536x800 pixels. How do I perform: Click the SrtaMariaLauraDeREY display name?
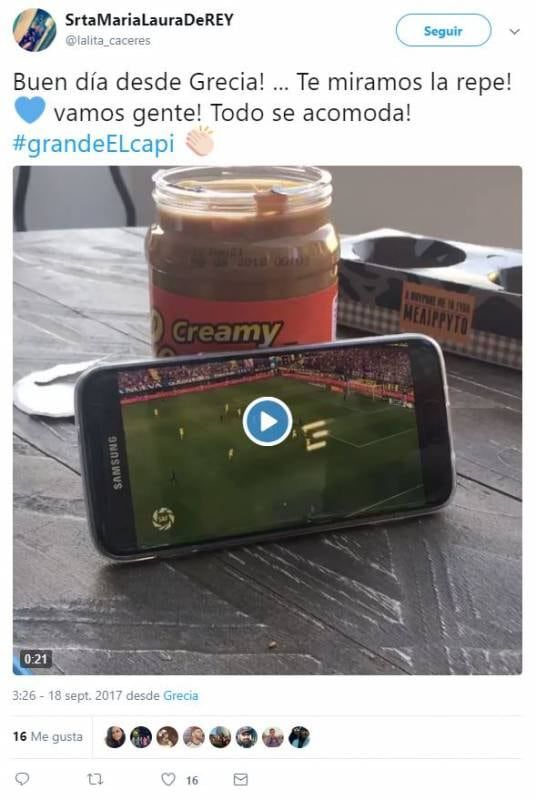click(x=149, y=20)
